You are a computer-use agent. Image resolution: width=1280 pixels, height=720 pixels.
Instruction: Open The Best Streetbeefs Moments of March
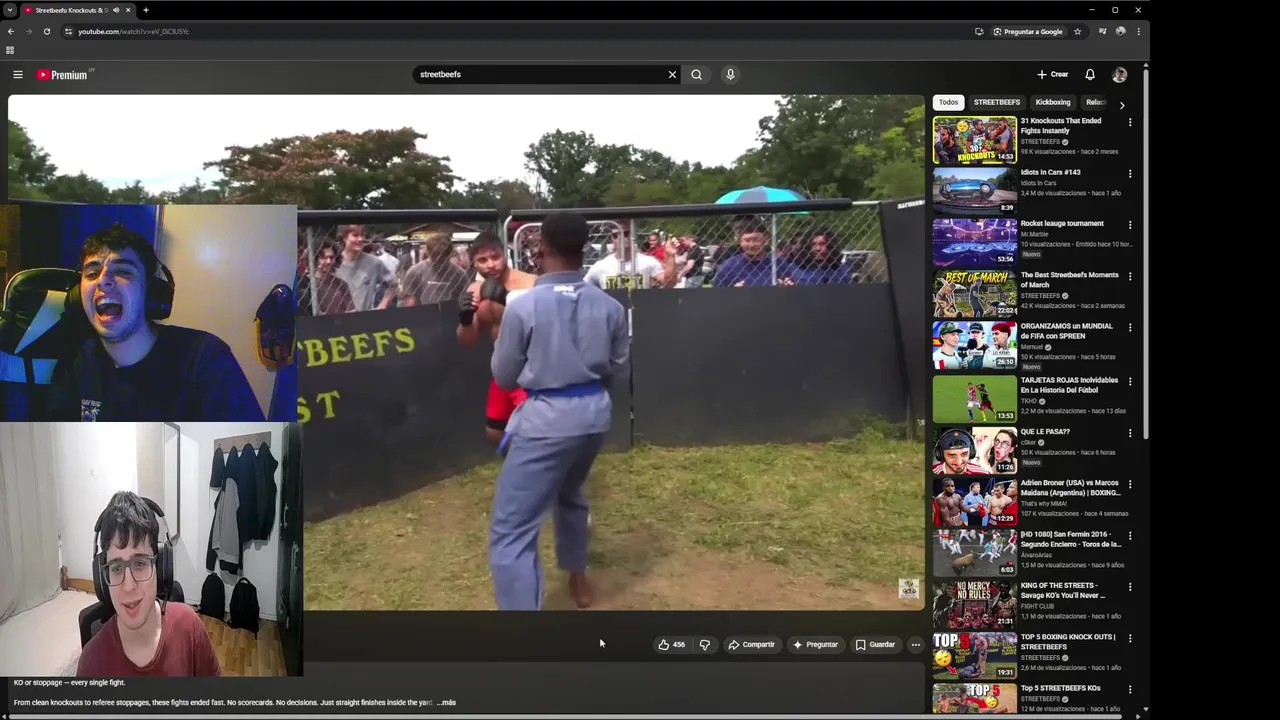pos(1069,280)
